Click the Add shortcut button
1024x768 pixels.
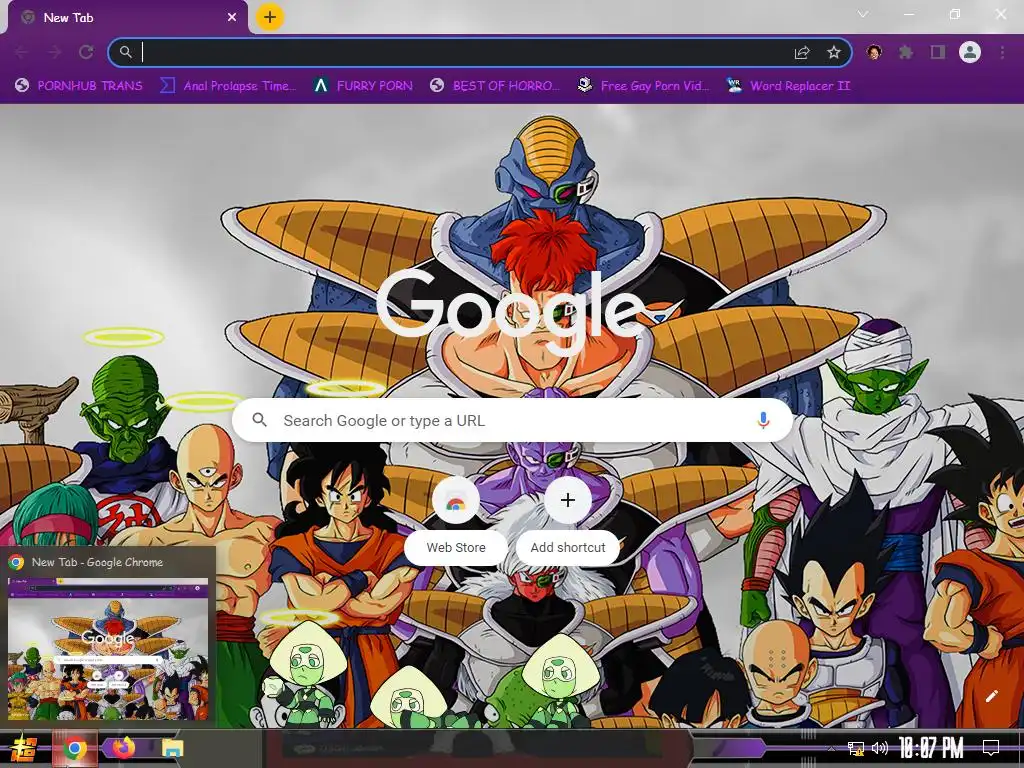pyautogui.click(x=568, y=519)
